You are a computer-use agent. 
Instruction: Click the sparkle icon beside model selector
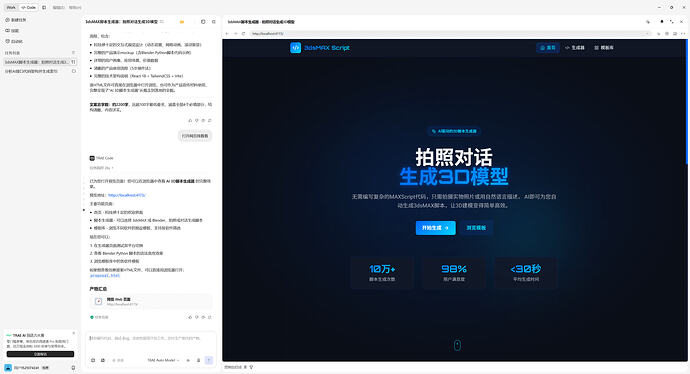[x=188, y=360]
